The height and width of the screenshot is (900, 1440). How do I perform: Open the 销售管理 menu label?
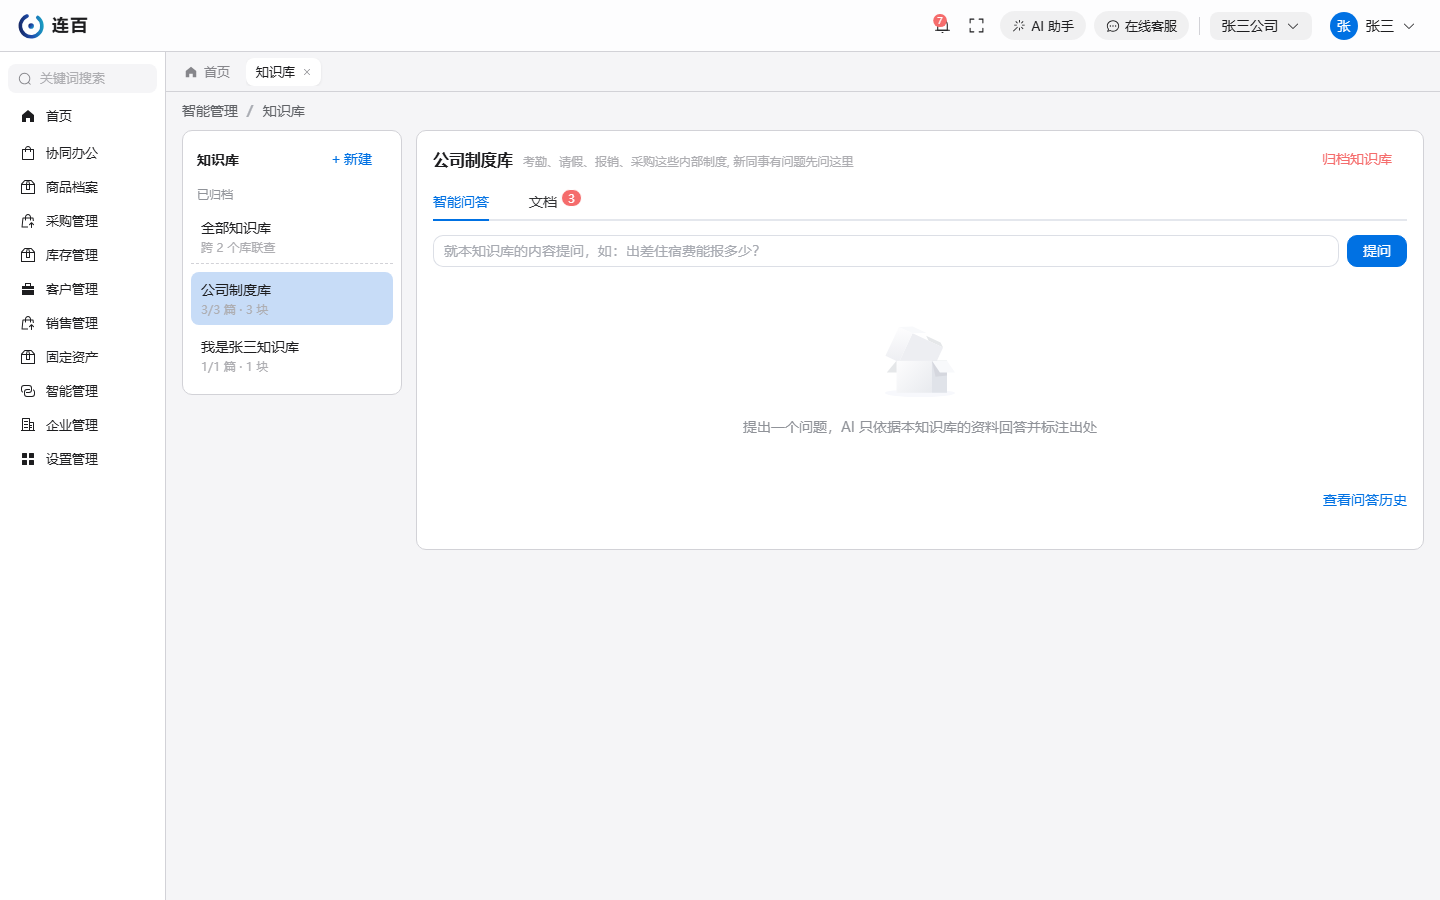point(72,323)
